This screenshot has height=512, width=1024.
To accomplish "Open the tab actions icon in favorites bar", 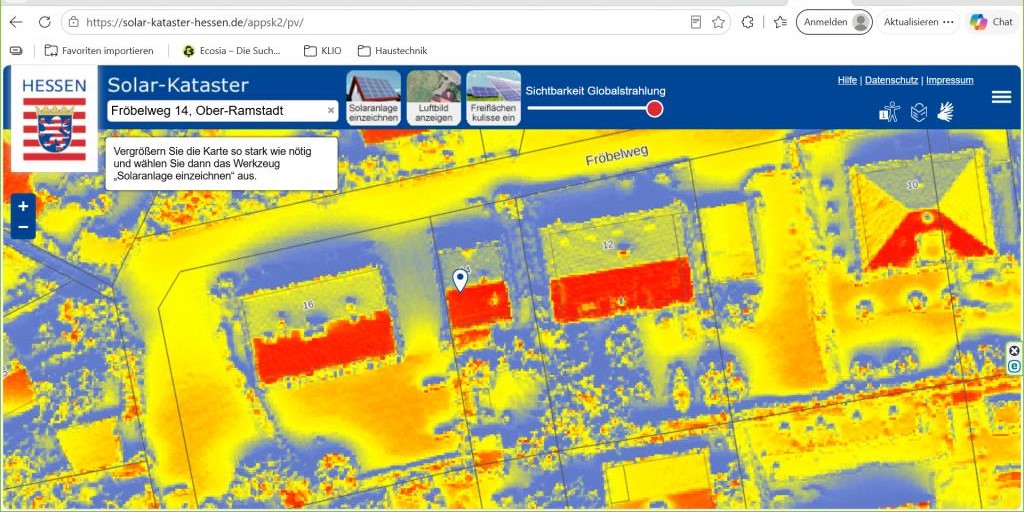I will coord(16,50).
